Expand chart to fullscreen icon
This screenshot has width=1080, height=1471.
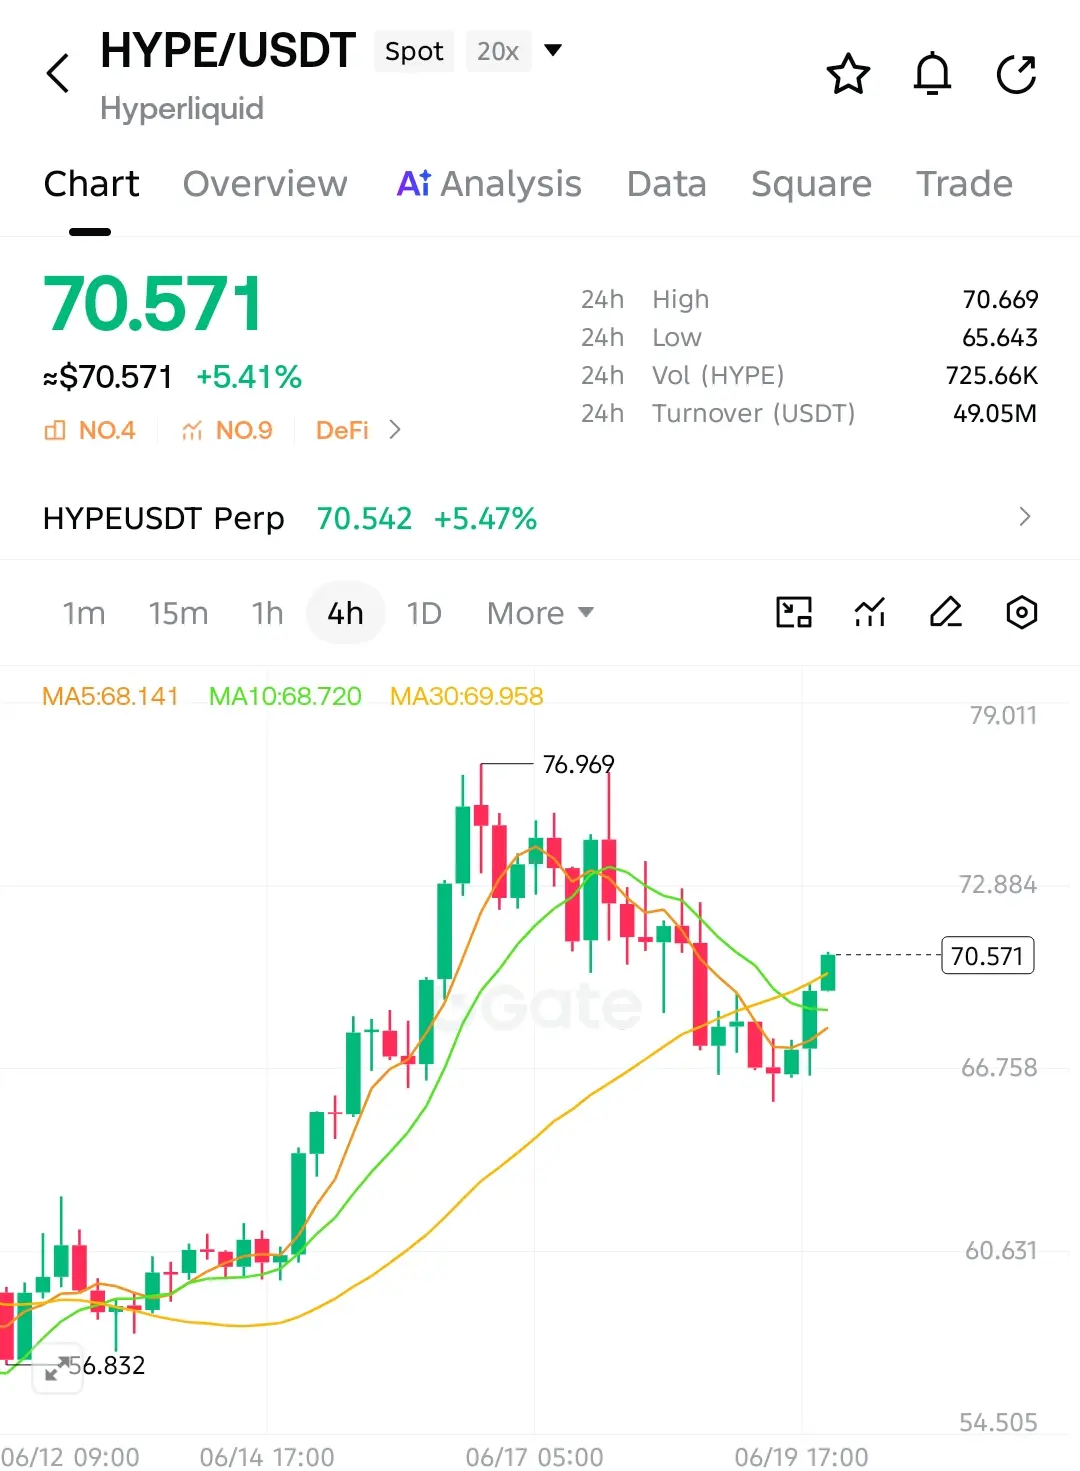57,1368
